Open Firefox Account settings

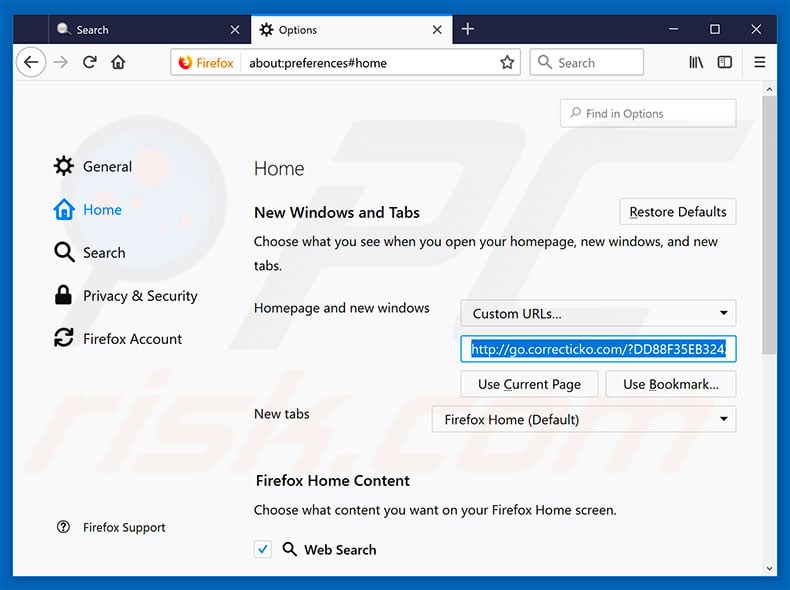point(118,339)
